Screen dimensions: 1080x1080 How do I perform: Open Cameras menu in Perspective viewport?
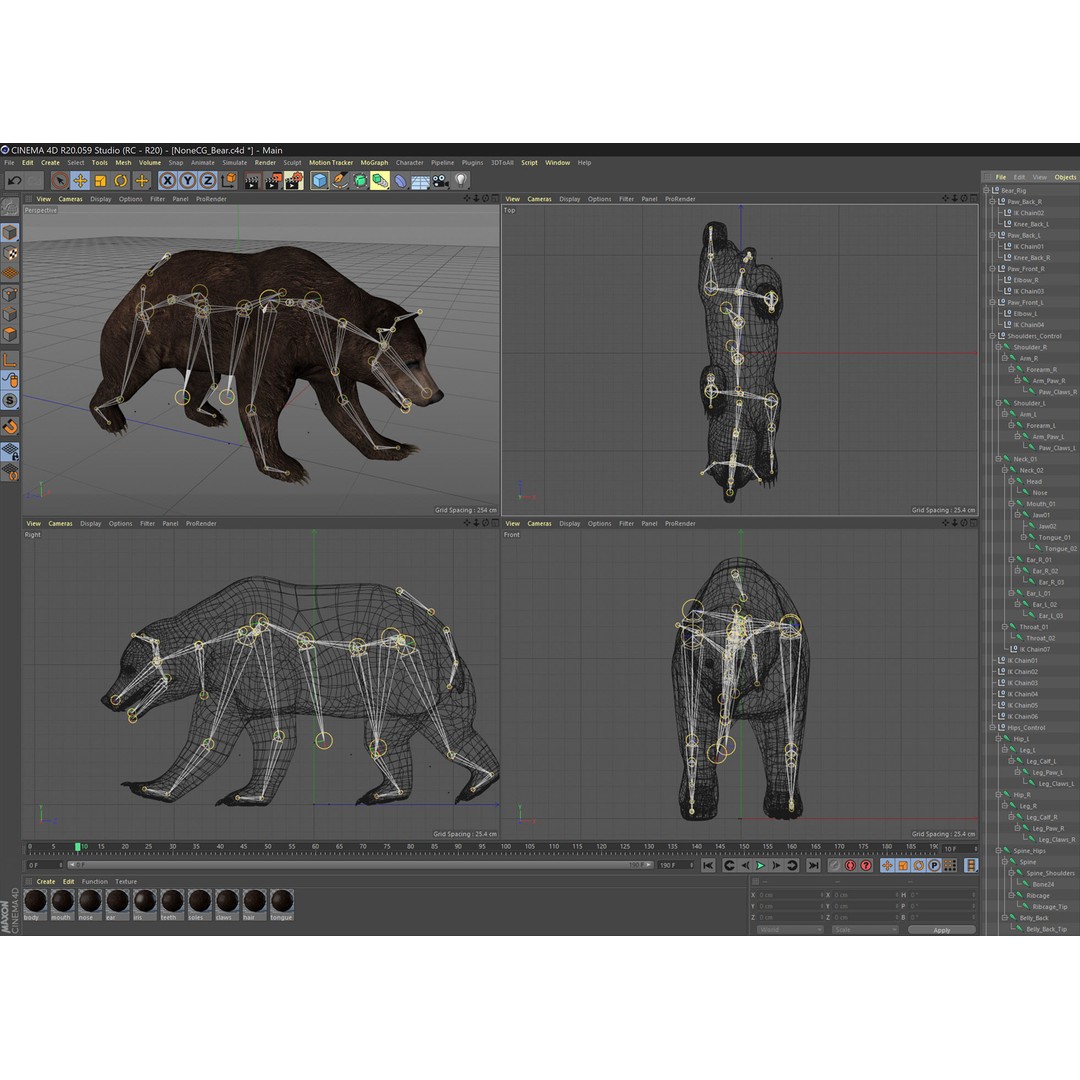click(x=70, y=199)
